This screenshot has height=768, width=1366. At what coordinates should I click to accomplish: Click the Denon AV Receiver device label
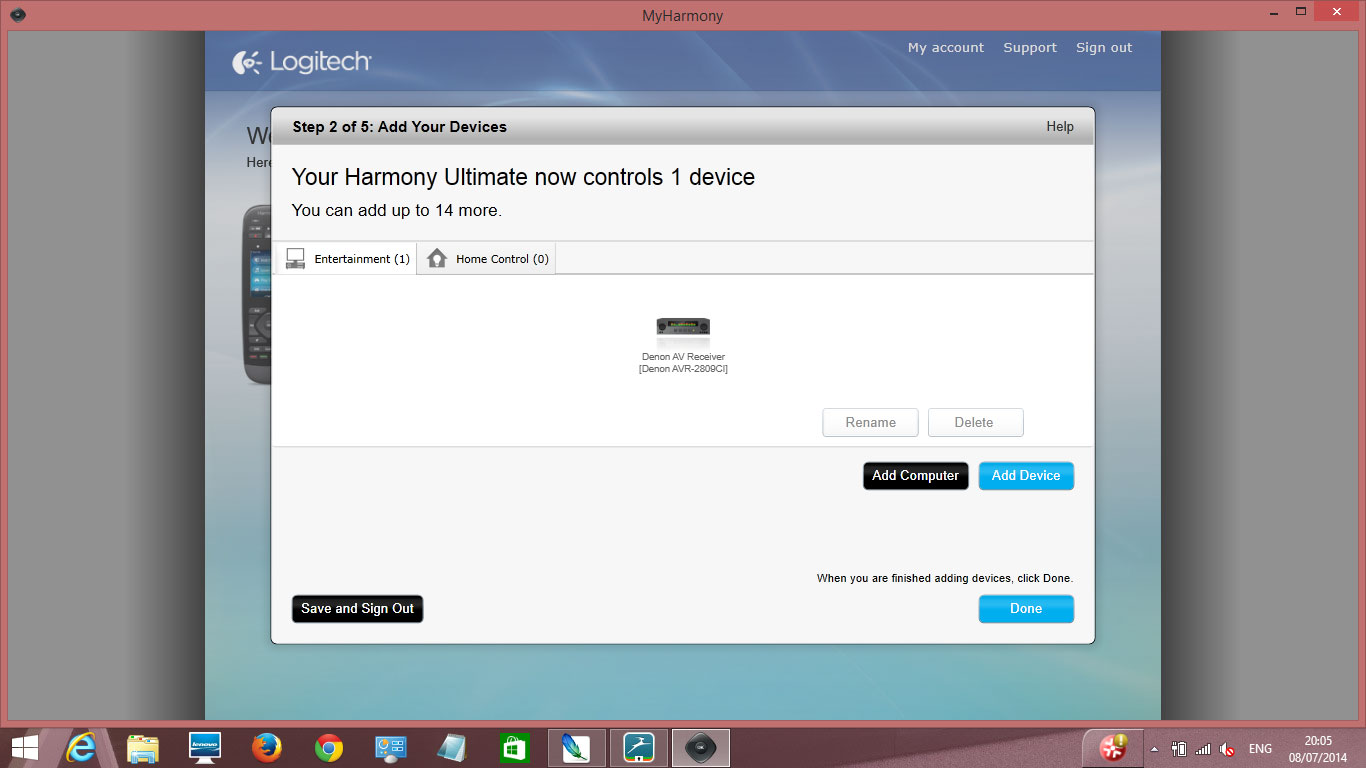pyautogui.click(x=683, y=363)
